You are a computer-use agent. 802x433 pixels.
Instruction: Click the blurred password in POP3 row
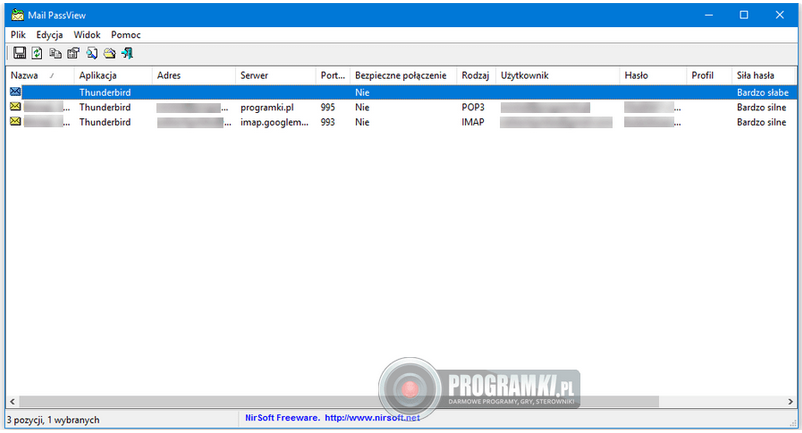point(652,107)
